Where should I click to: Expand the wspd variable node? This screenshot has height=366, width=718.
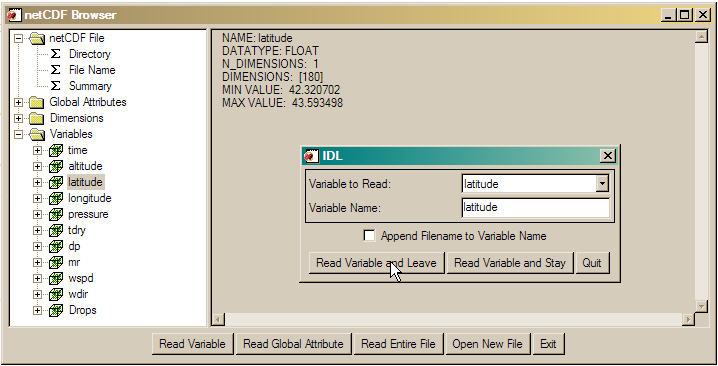coord(38,279)
